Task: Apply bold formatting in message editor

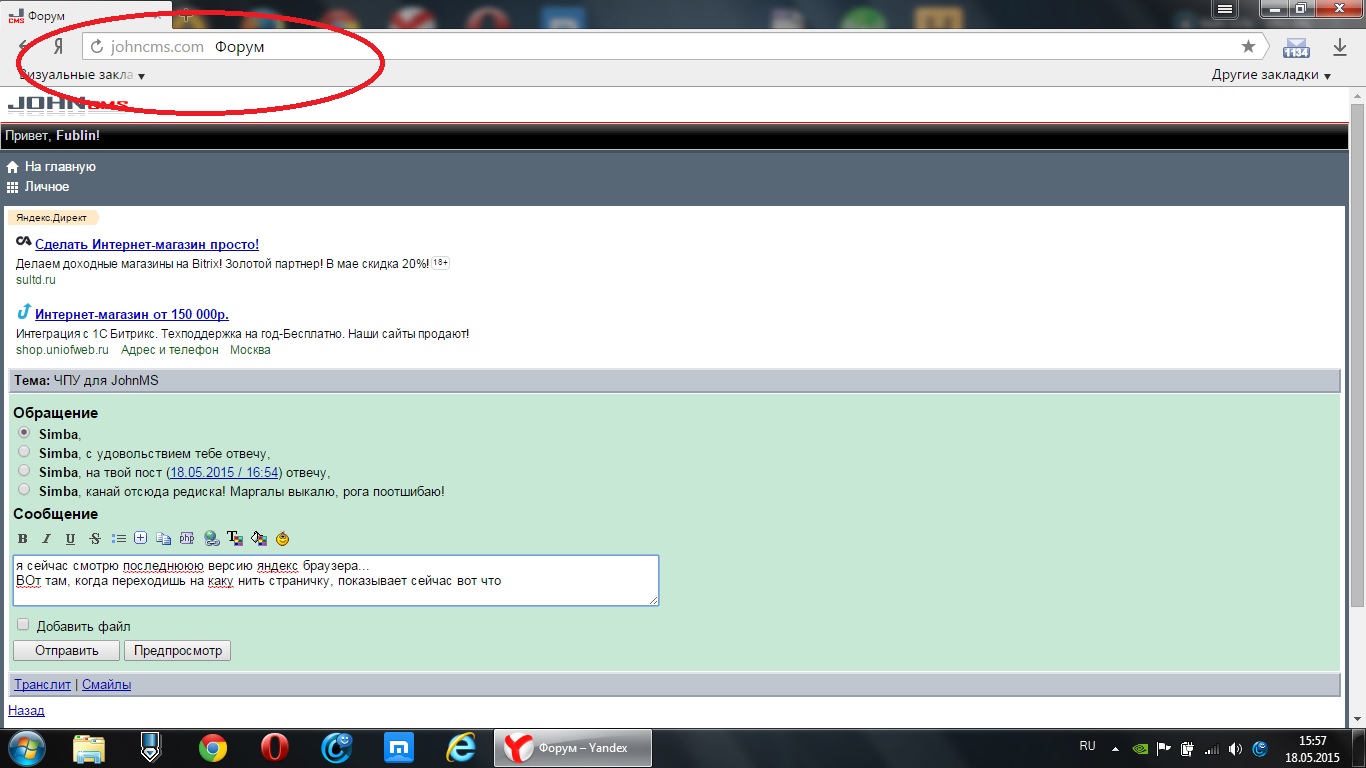Action: [23, 539]
